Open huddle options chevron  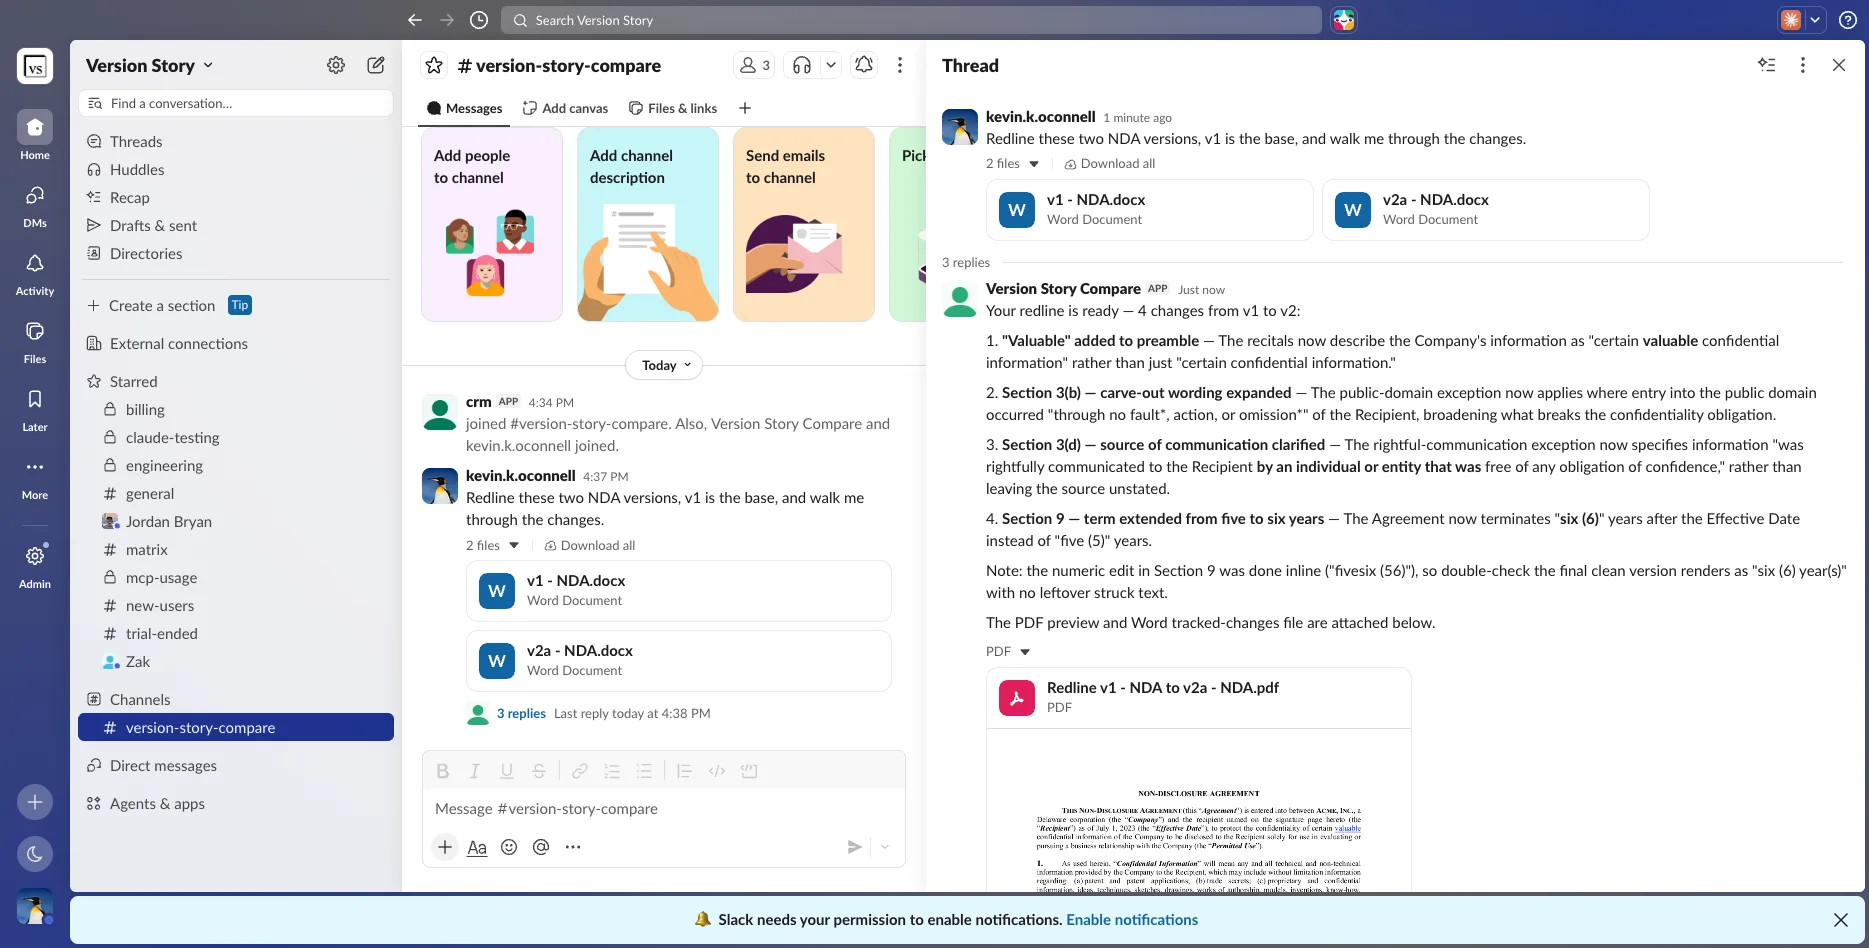[x=831, y=65]
